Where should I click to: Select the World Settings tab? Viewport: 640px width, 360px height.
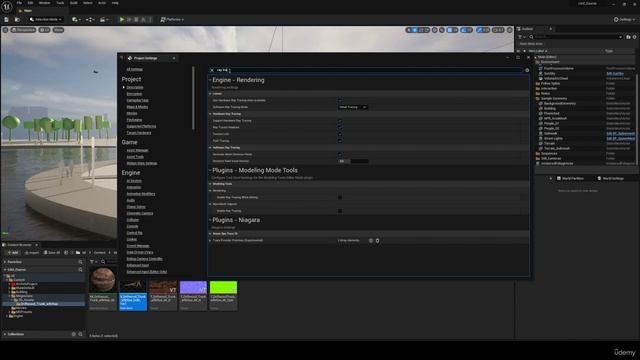pos(610,179)
